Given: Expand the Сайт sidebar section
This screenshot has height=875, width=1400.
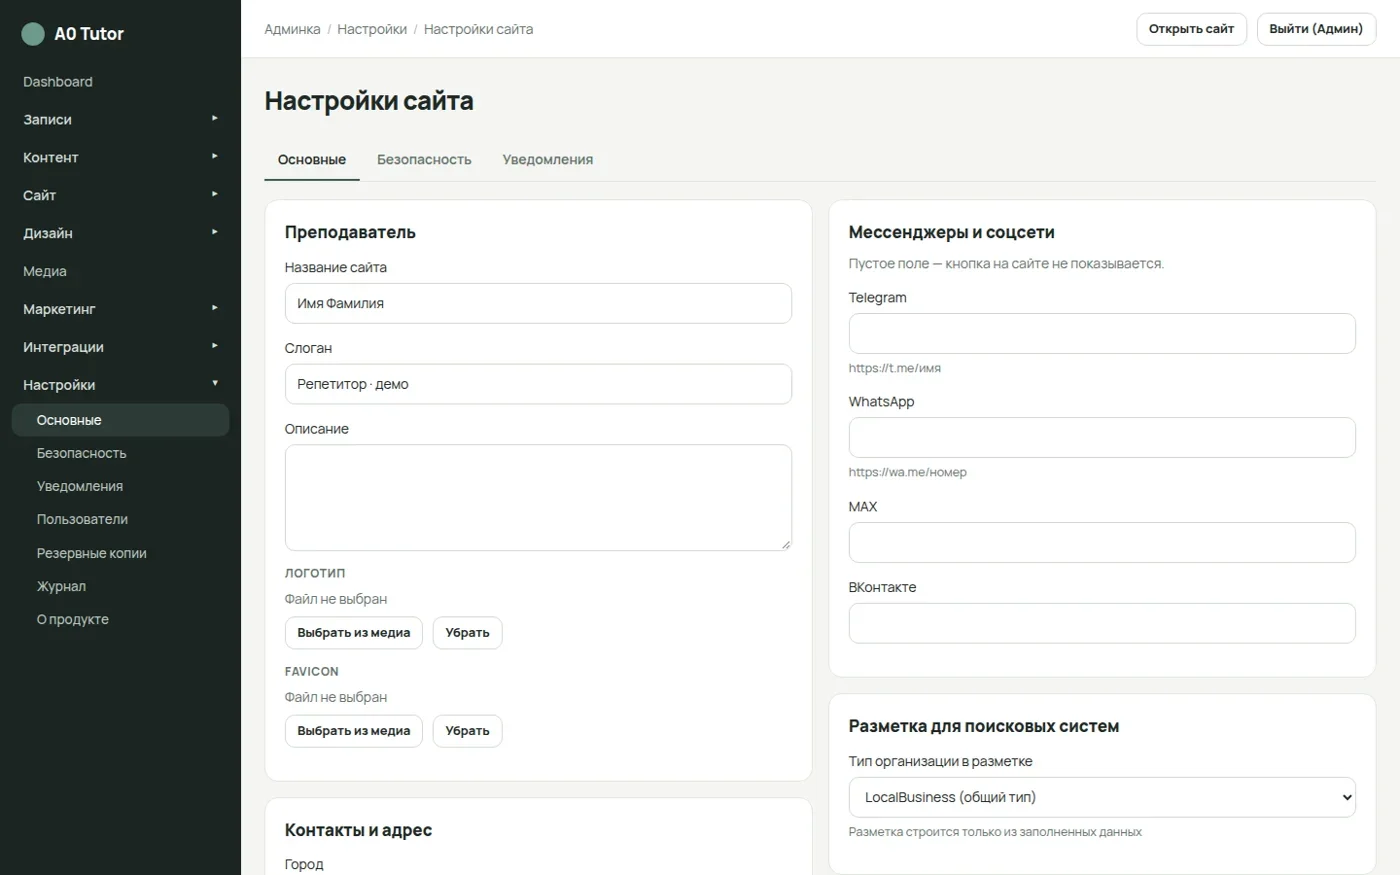Looking at the screenshot, I should pyautogui.click(x=120, y=196).
